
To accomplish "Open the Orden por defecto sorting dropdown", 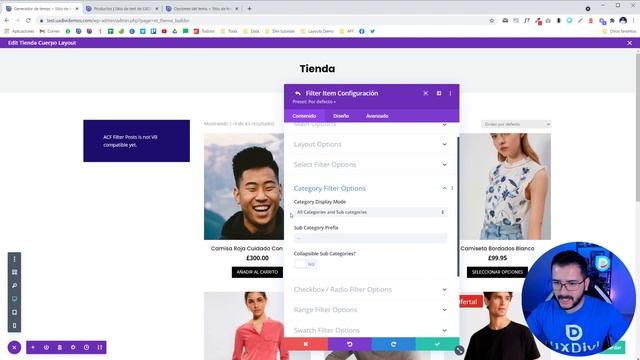I will [x=516, y=124].
